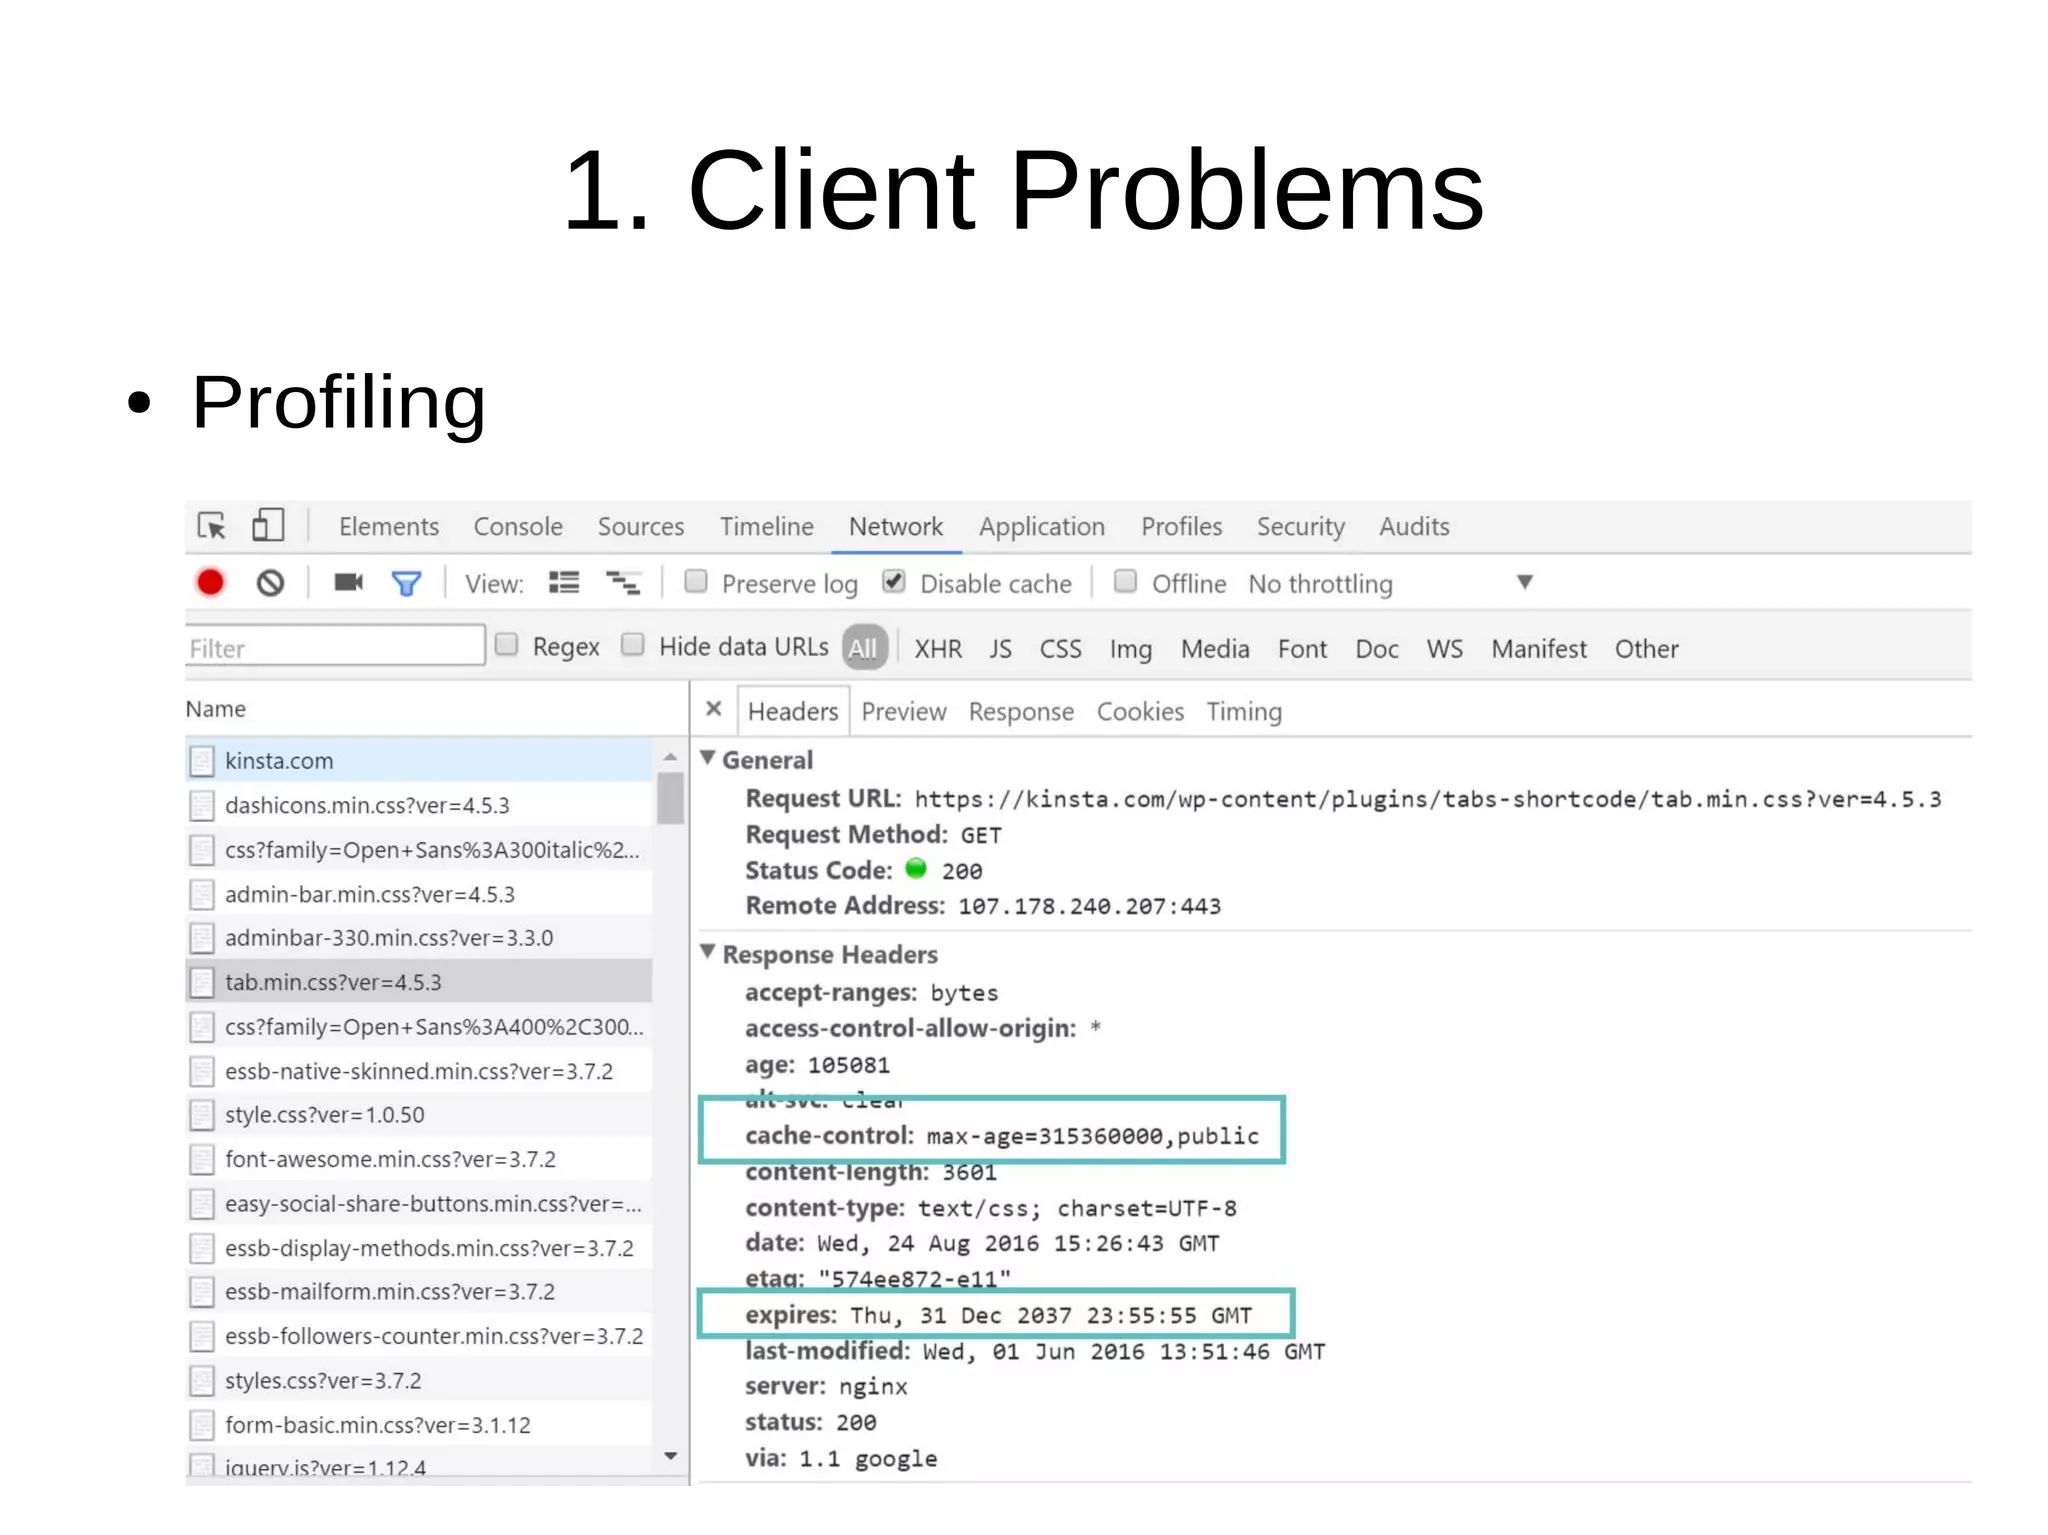Click the file icon beside kinsta.com

coord(202,761)
